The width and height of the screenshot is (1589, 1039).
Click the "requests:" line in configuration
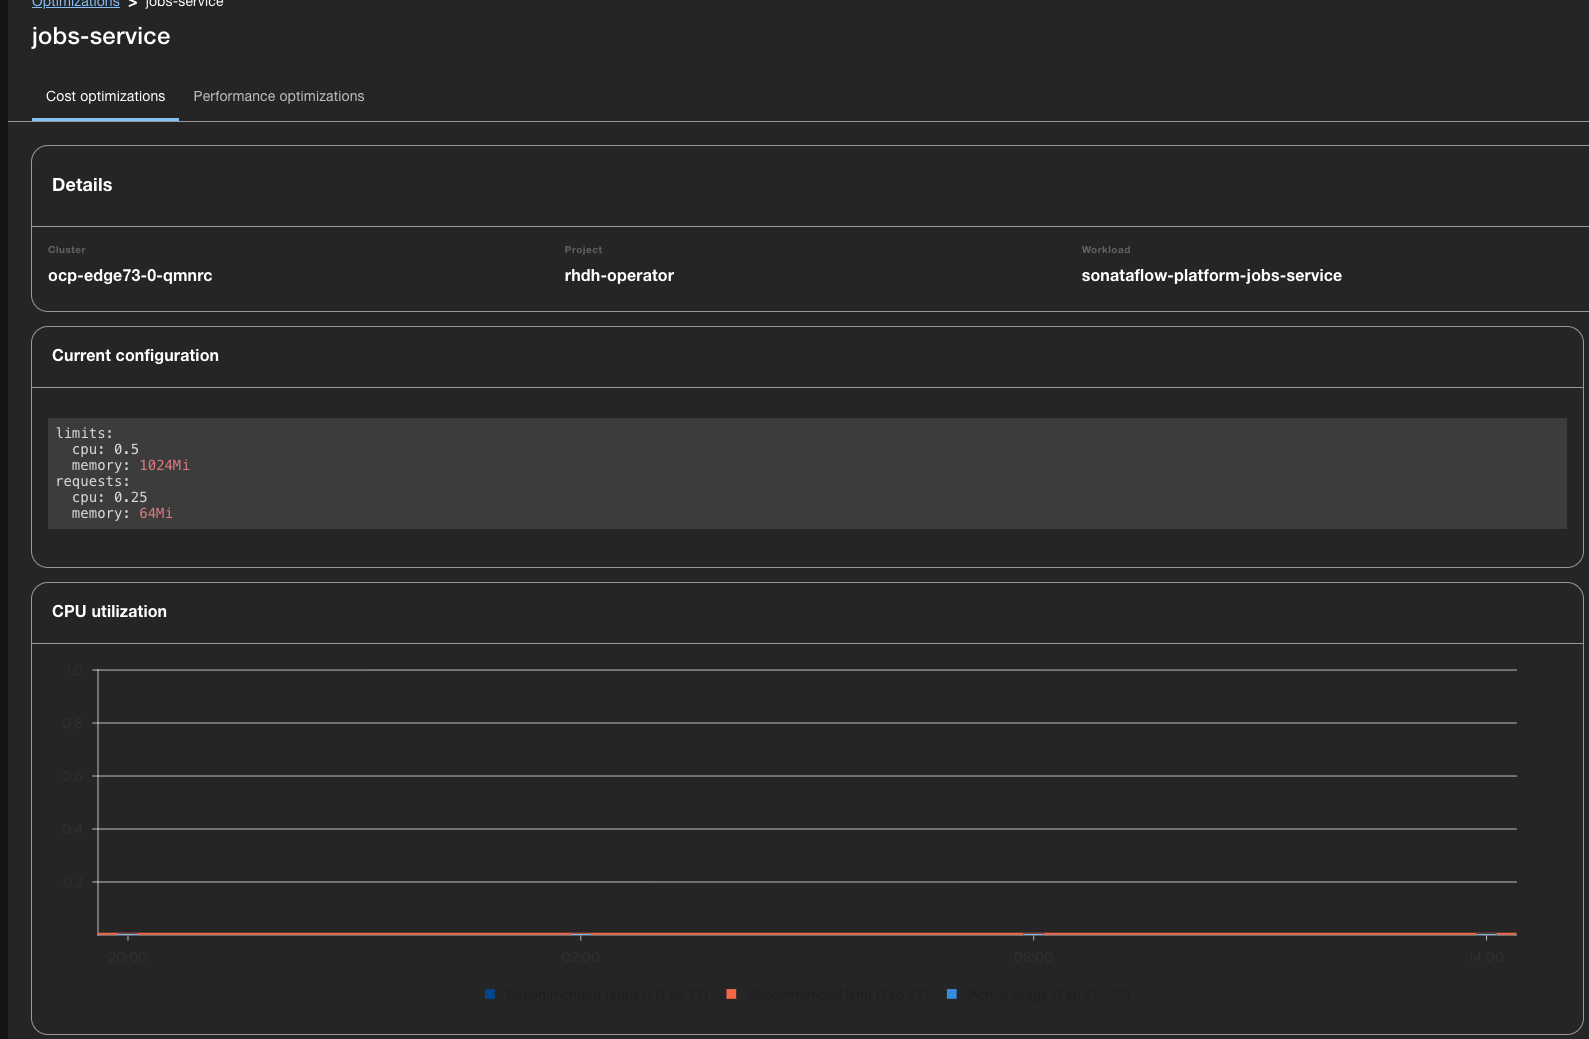click(93, 481)
